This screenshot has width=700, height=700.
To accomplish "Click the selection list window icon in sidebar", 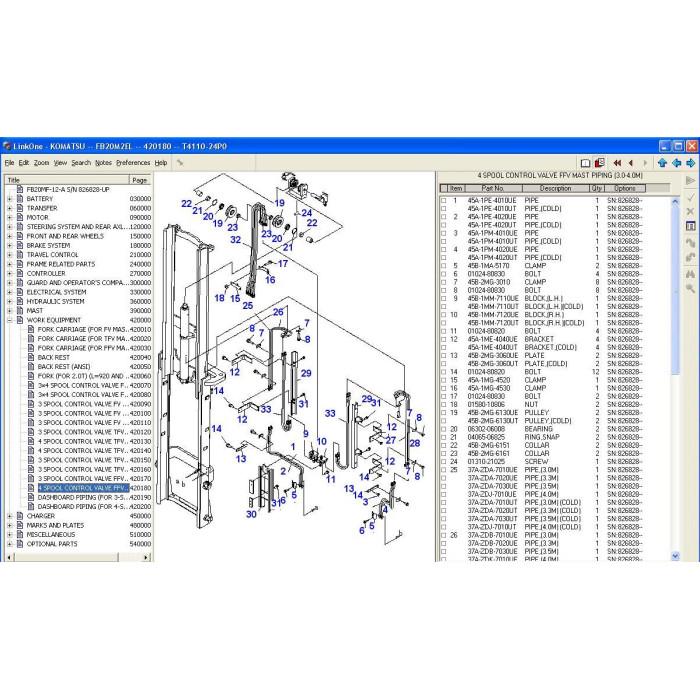I will 690,226.
